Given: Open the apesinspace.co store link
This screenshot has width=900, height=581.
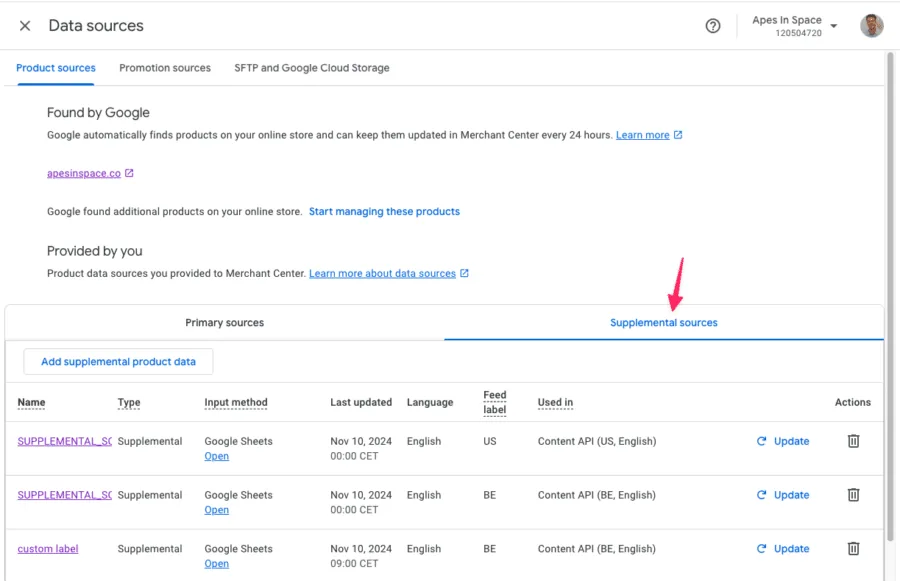Looking at the screenshot, I should tap(84, 173).
